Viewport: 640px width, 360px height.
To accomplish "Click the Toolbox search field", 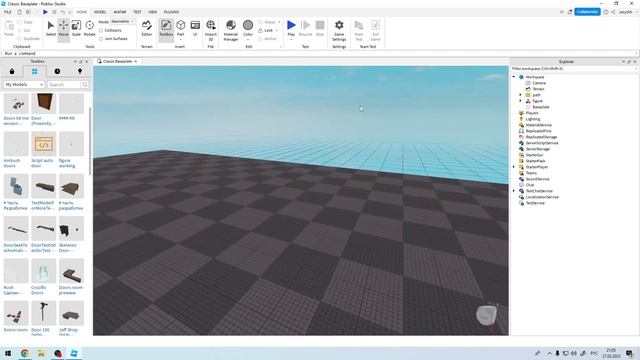I will click(x=64, y=84).
